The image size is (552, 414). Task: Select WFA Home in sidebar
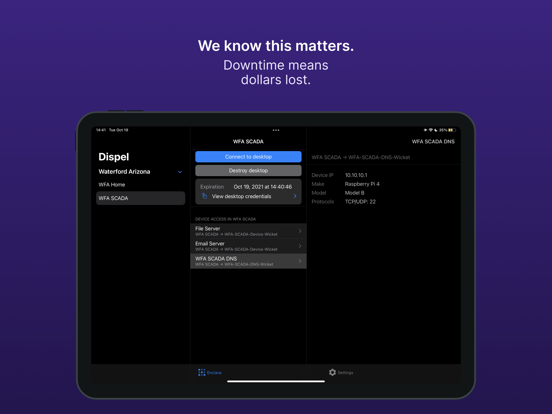coord(112,184)
